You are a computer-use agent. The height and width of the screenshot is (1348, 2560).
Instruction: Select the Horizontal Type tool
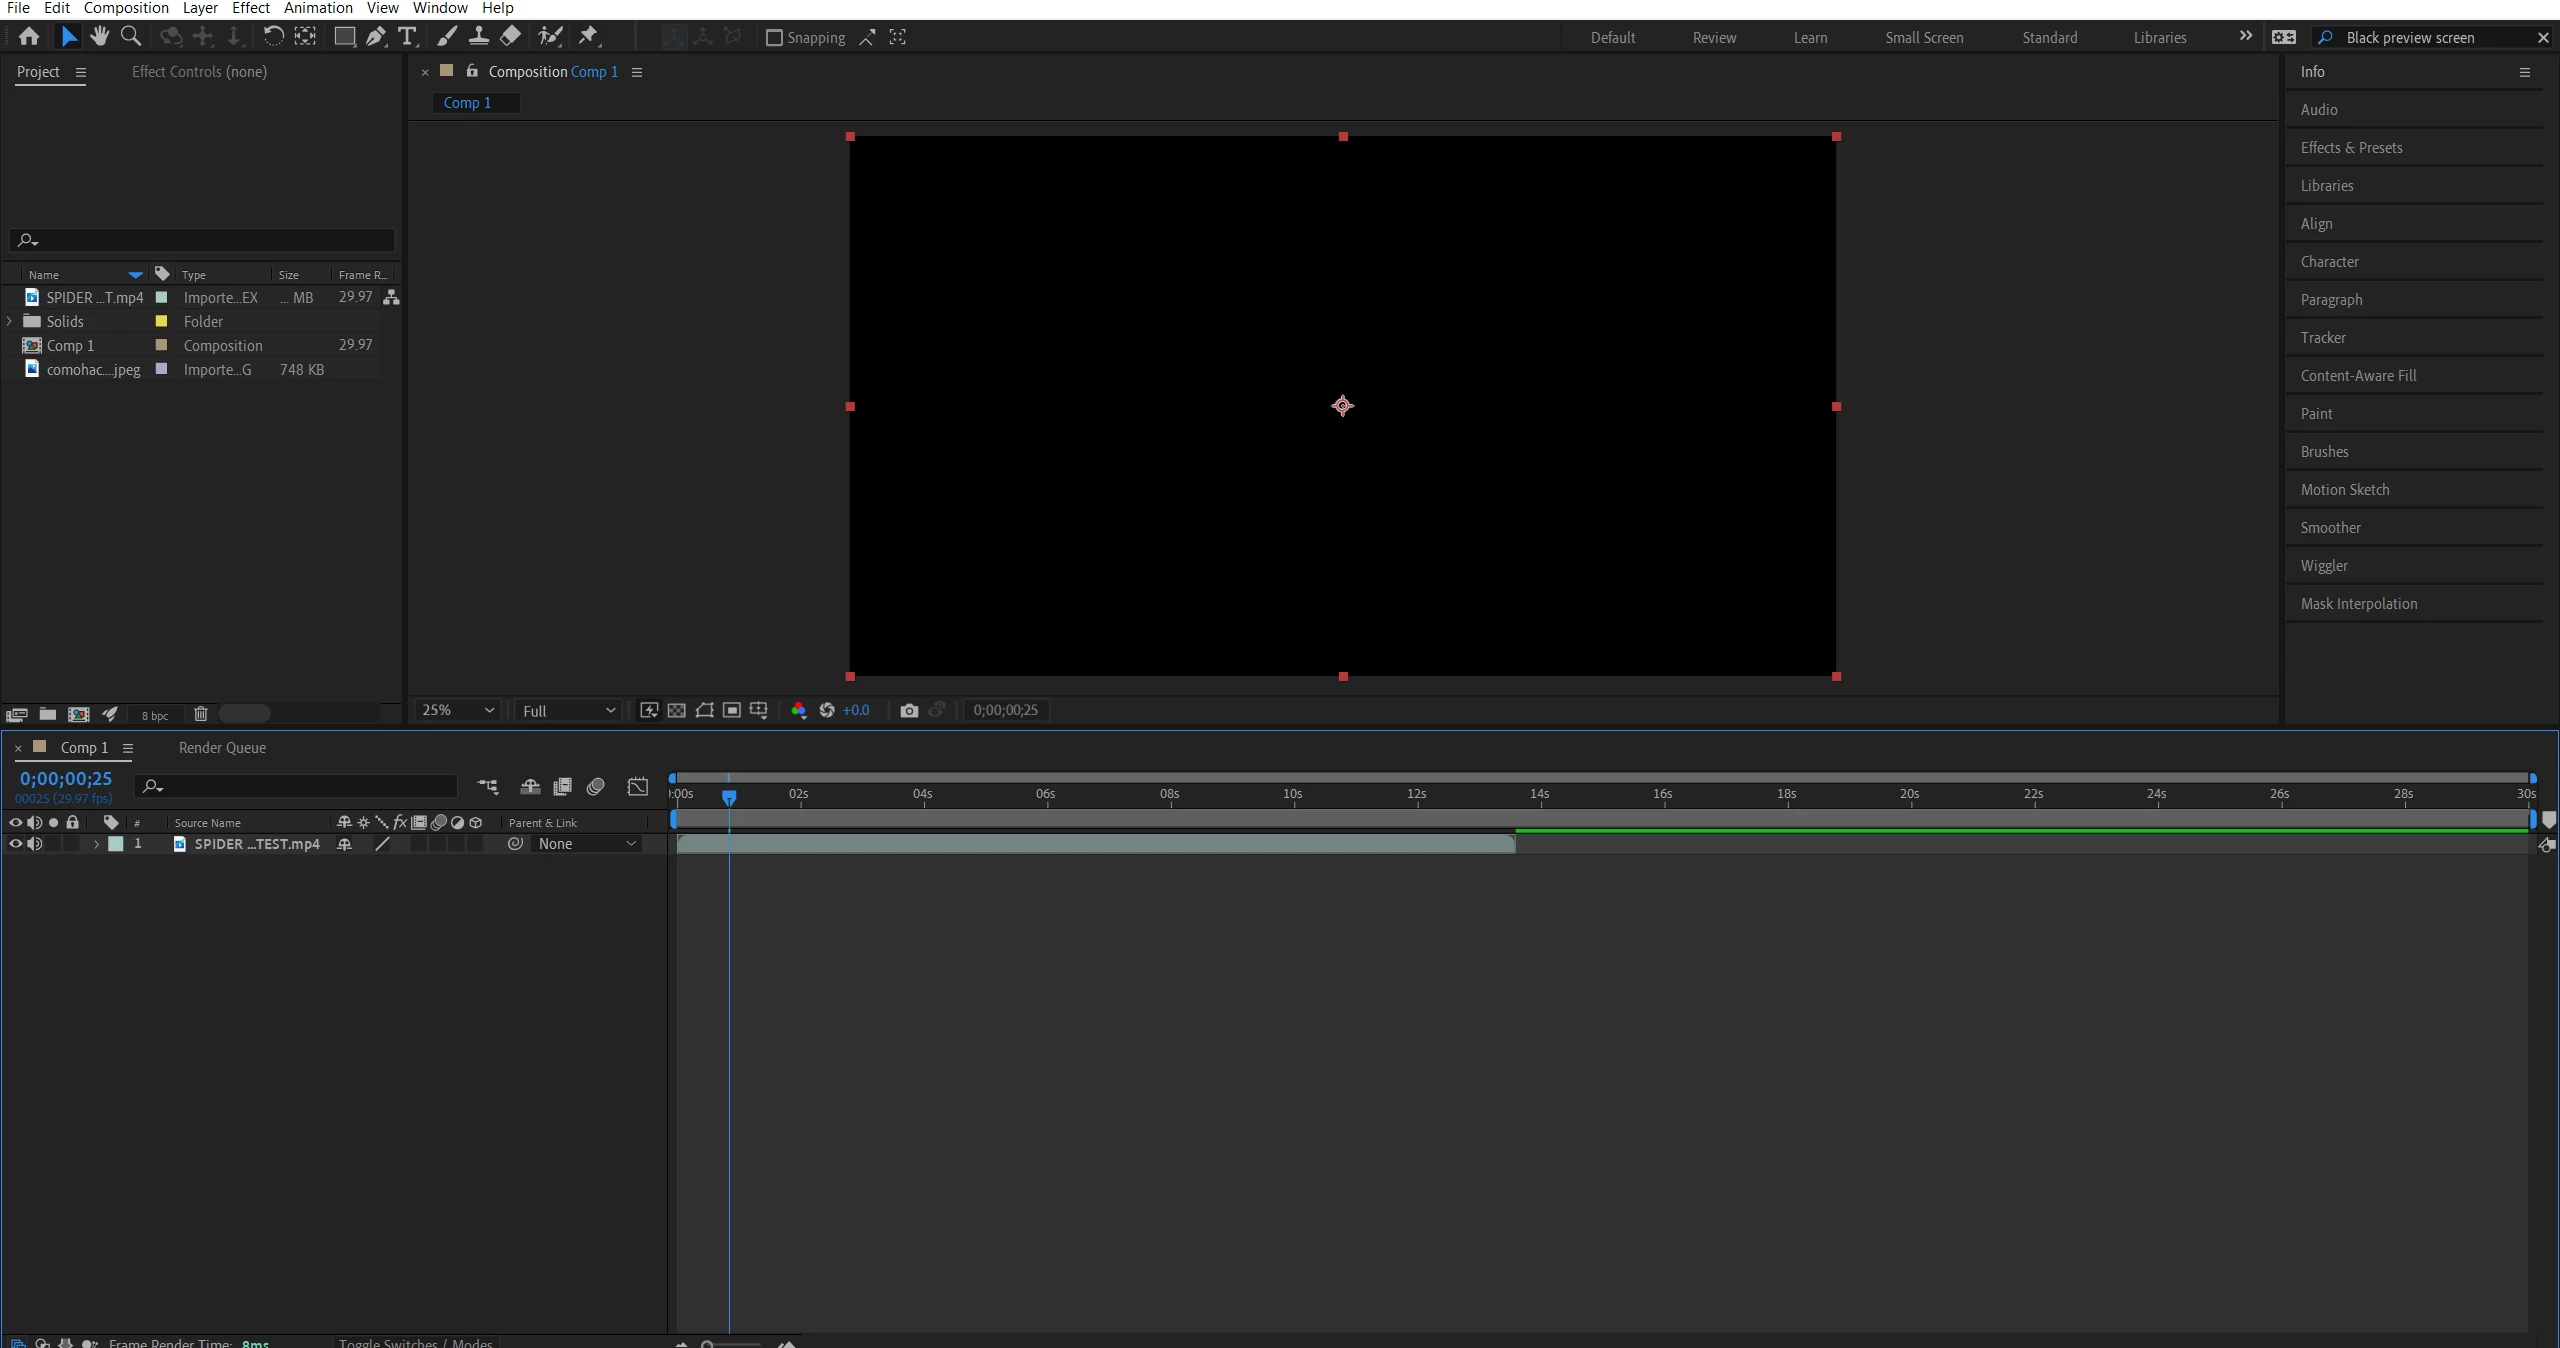click(x=407, y=37)
